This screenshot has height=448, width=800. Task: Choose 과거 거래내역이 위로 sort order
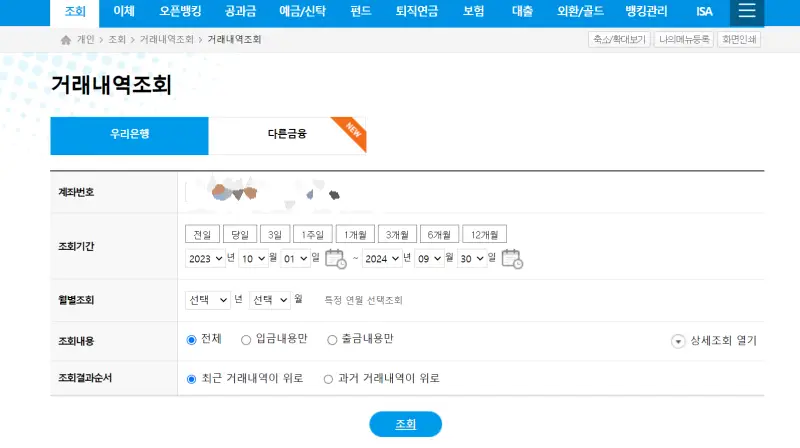point(328,379)
